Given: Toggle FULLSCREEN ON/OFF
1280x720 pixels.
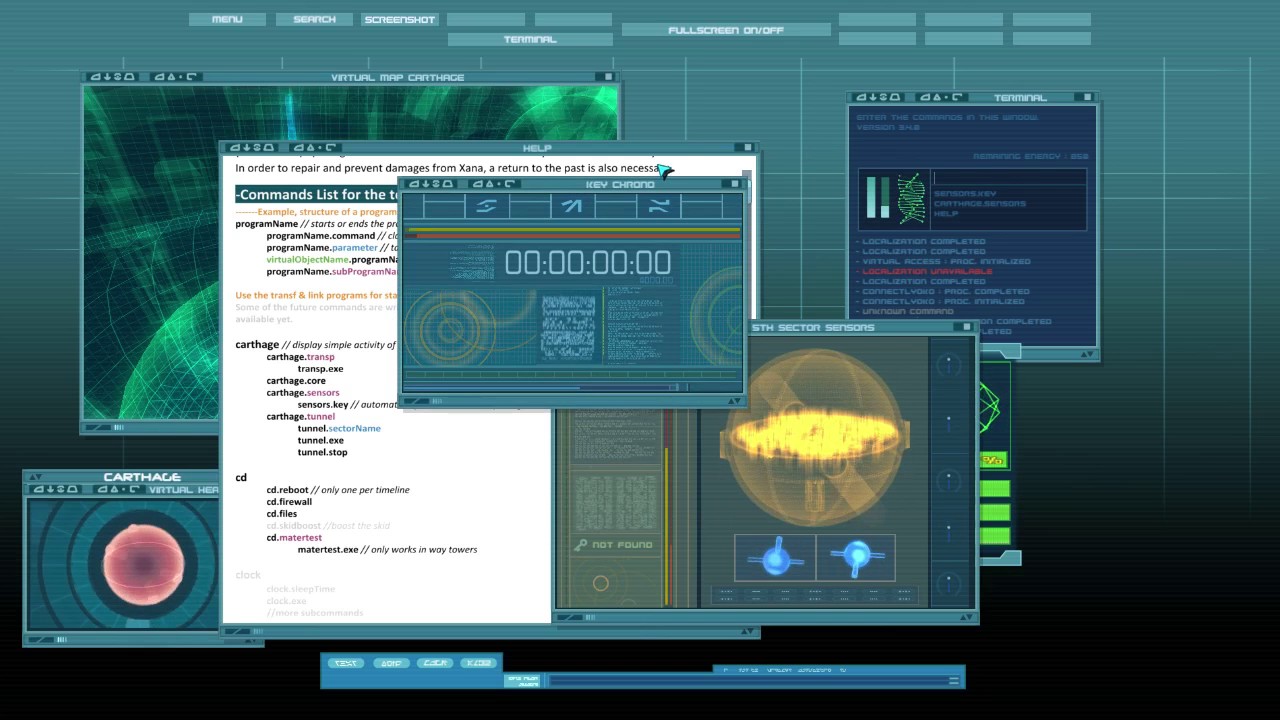Looking at the screenshot, I should tap(726, 30).
